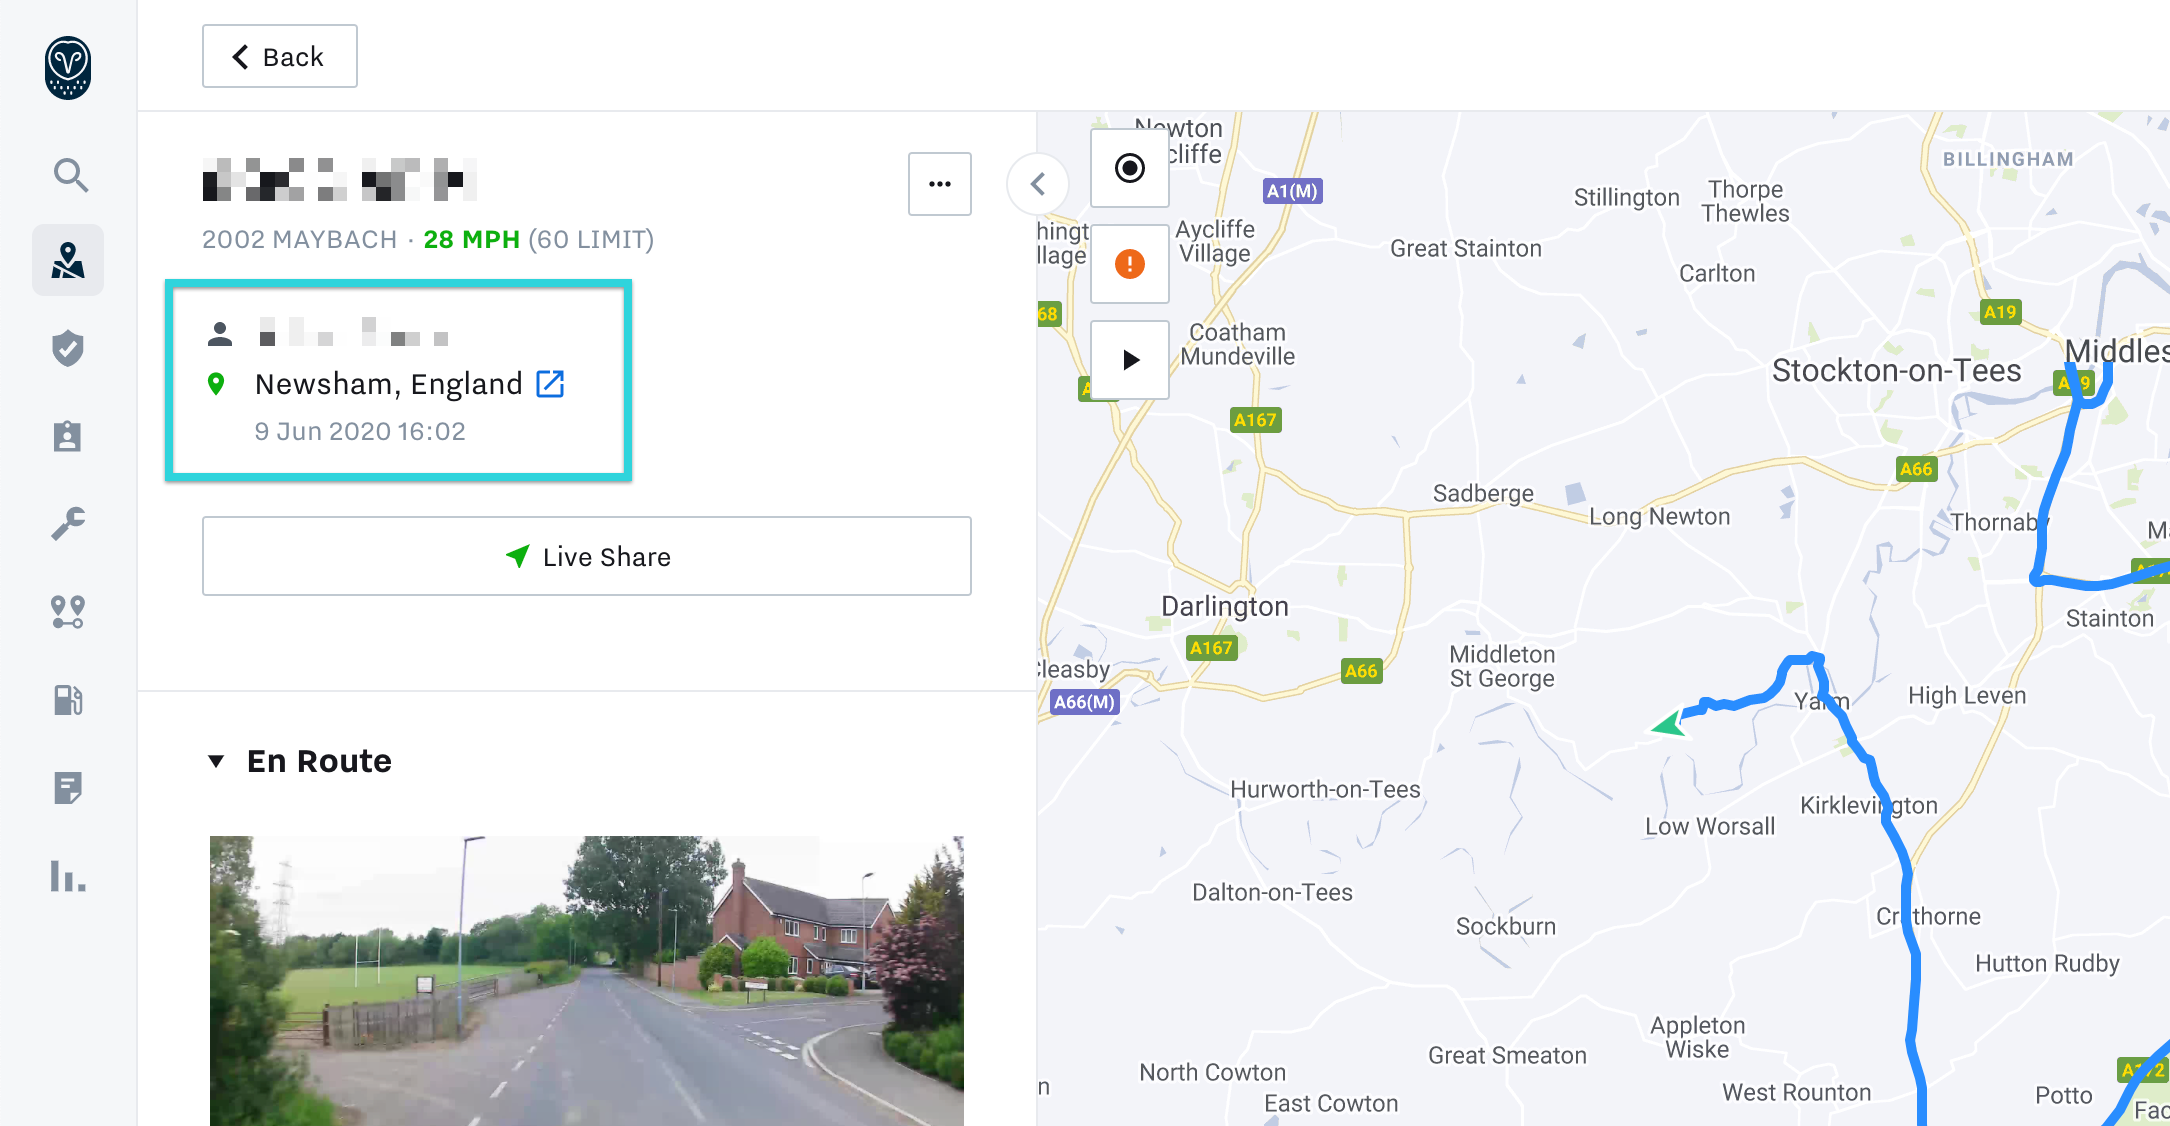Click the Samsara owl logo

tap(68, 68)
